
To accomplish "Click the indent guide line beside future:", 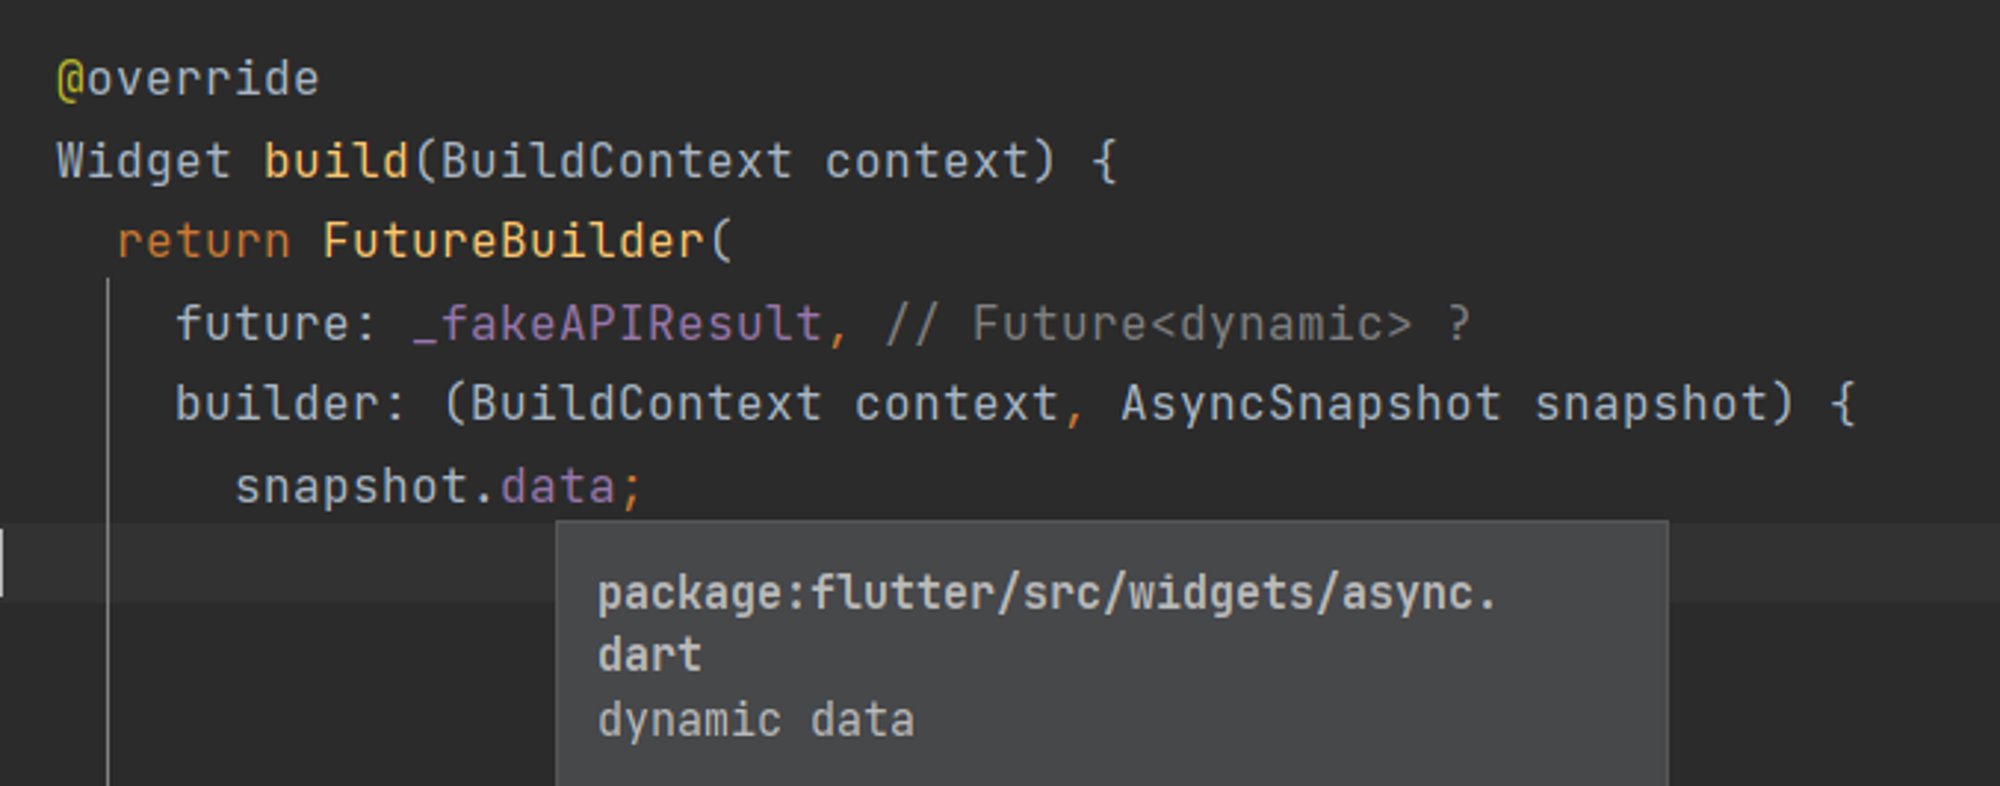I will 108,323.
